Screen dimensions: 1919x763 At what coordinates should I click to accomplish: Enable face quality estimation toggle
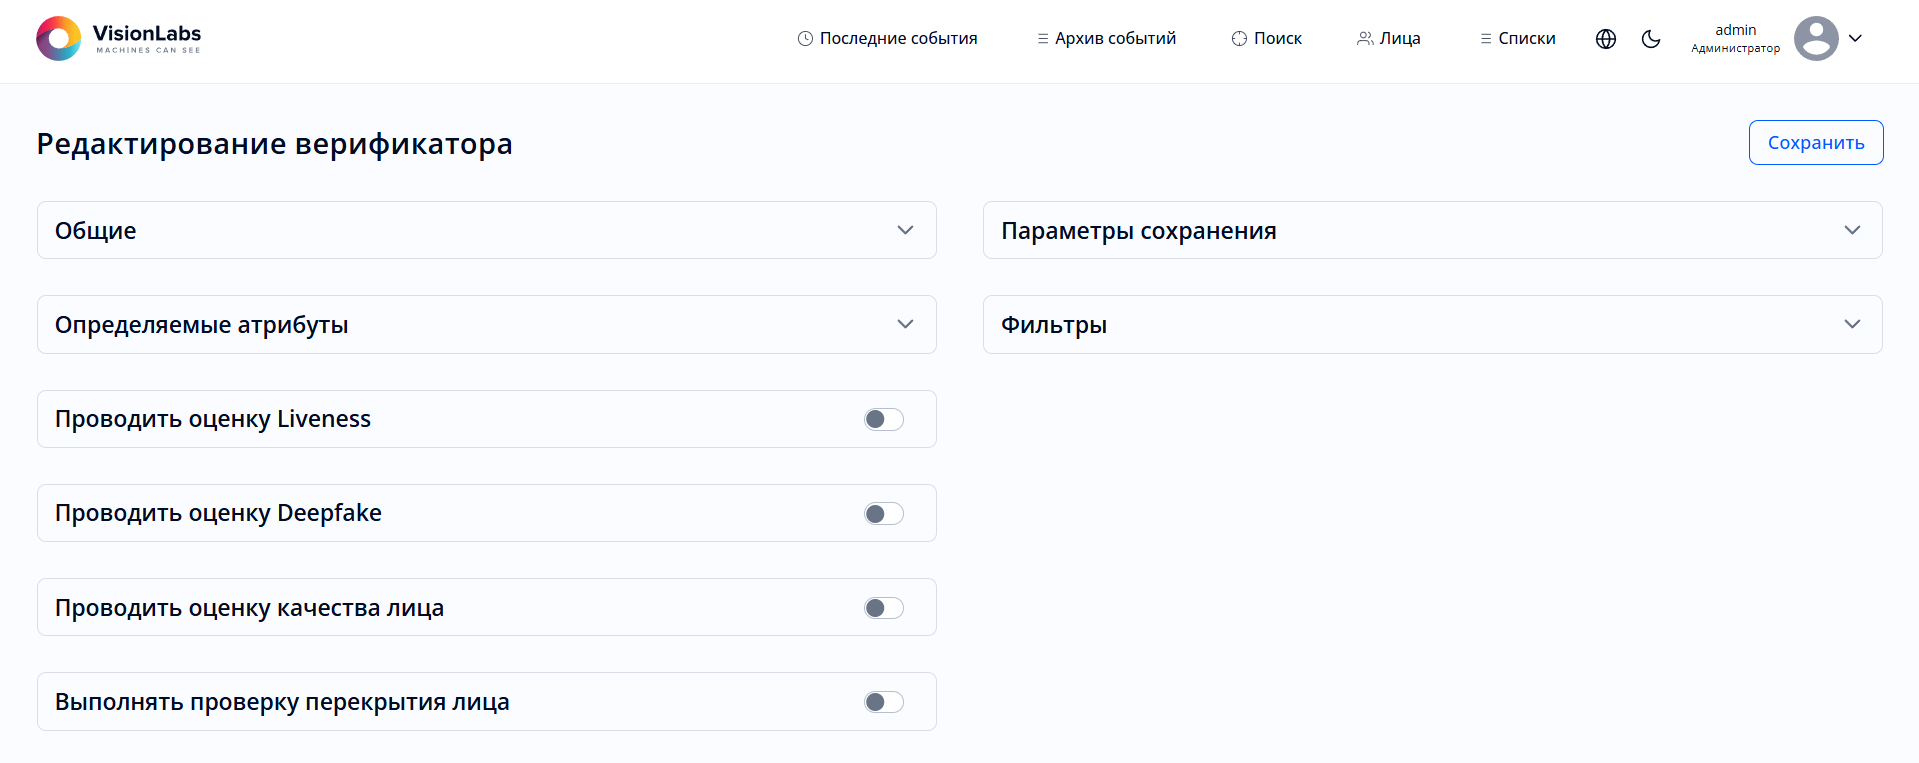[883, 608]
